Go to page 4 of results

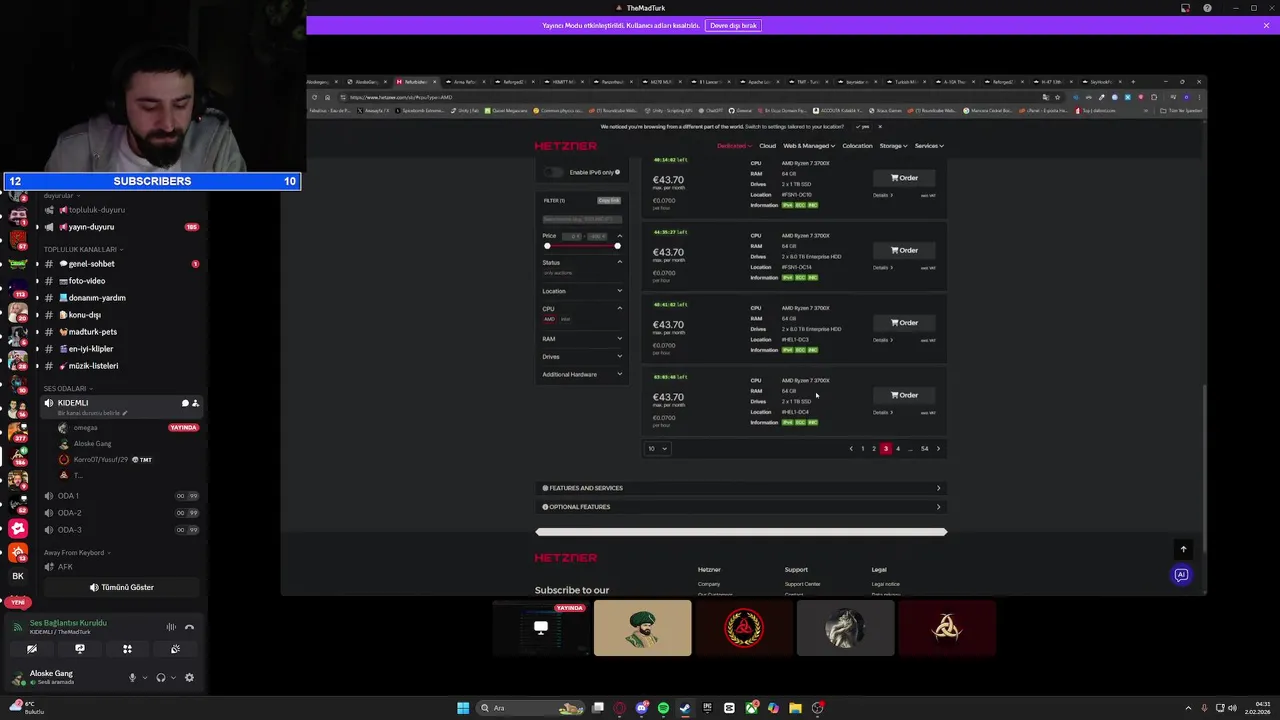pos(898,449)
